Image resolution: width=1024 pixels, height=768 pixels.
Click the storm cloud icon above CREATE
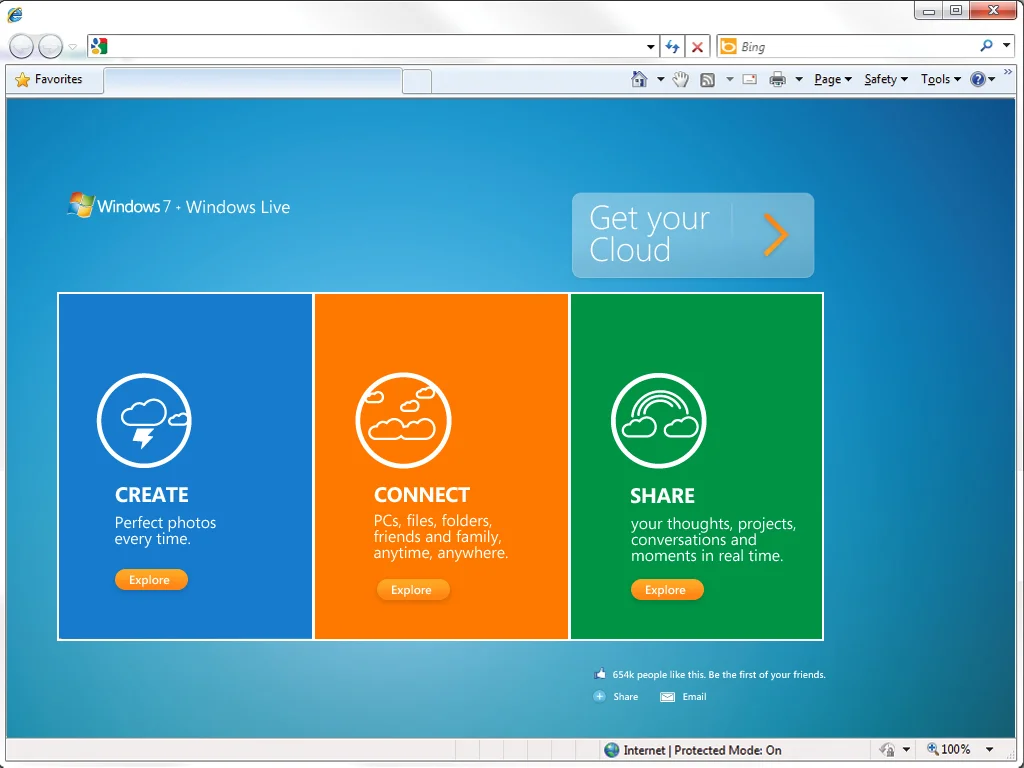(x=144, y=421)
